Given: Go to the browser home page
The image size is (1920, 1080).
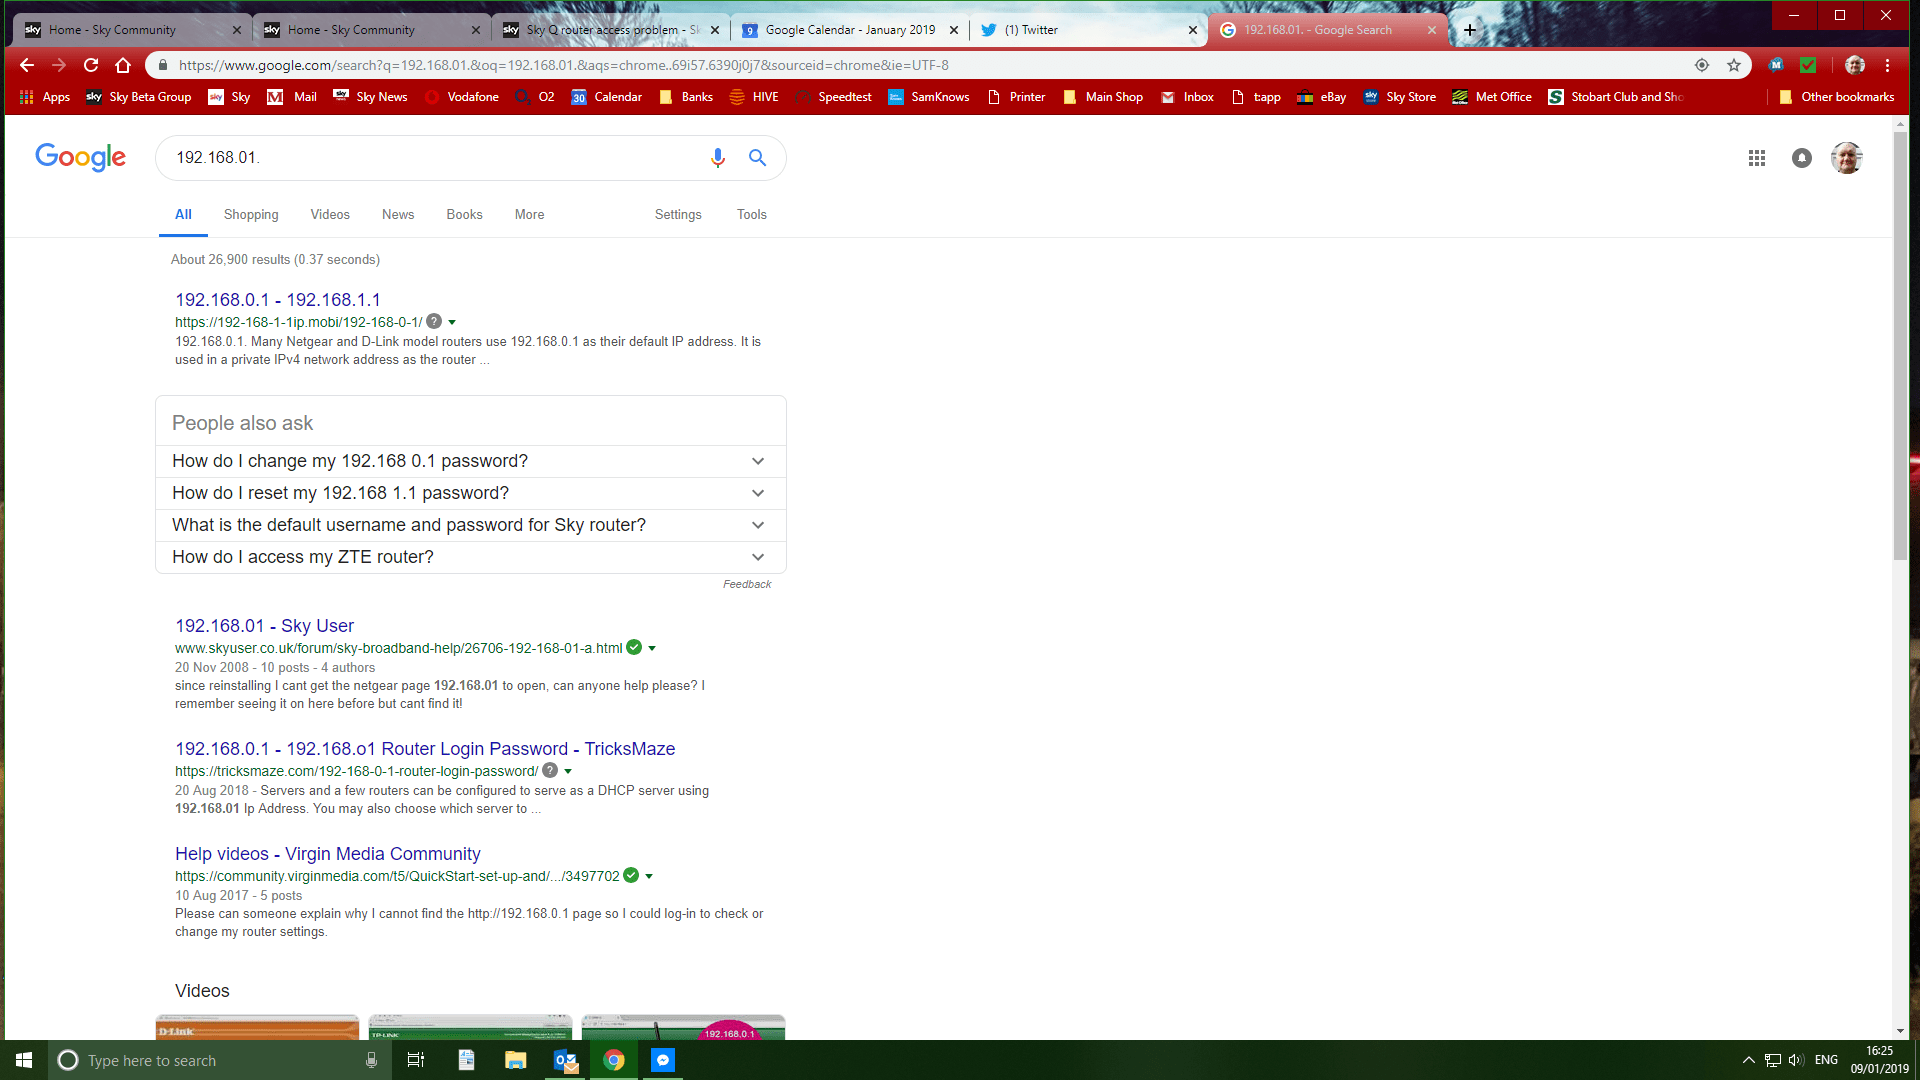Looking at the screenshot, I should (x=123, y=65).
